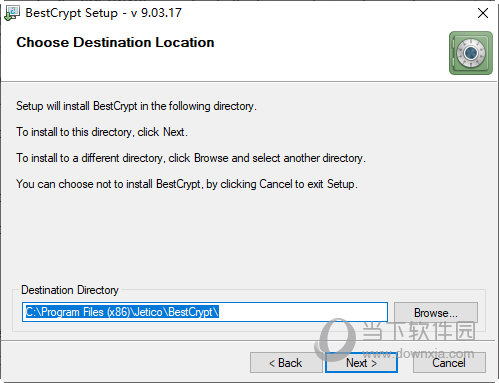
Task: Open the Browse... directory chooser
Action: point(436,313)
